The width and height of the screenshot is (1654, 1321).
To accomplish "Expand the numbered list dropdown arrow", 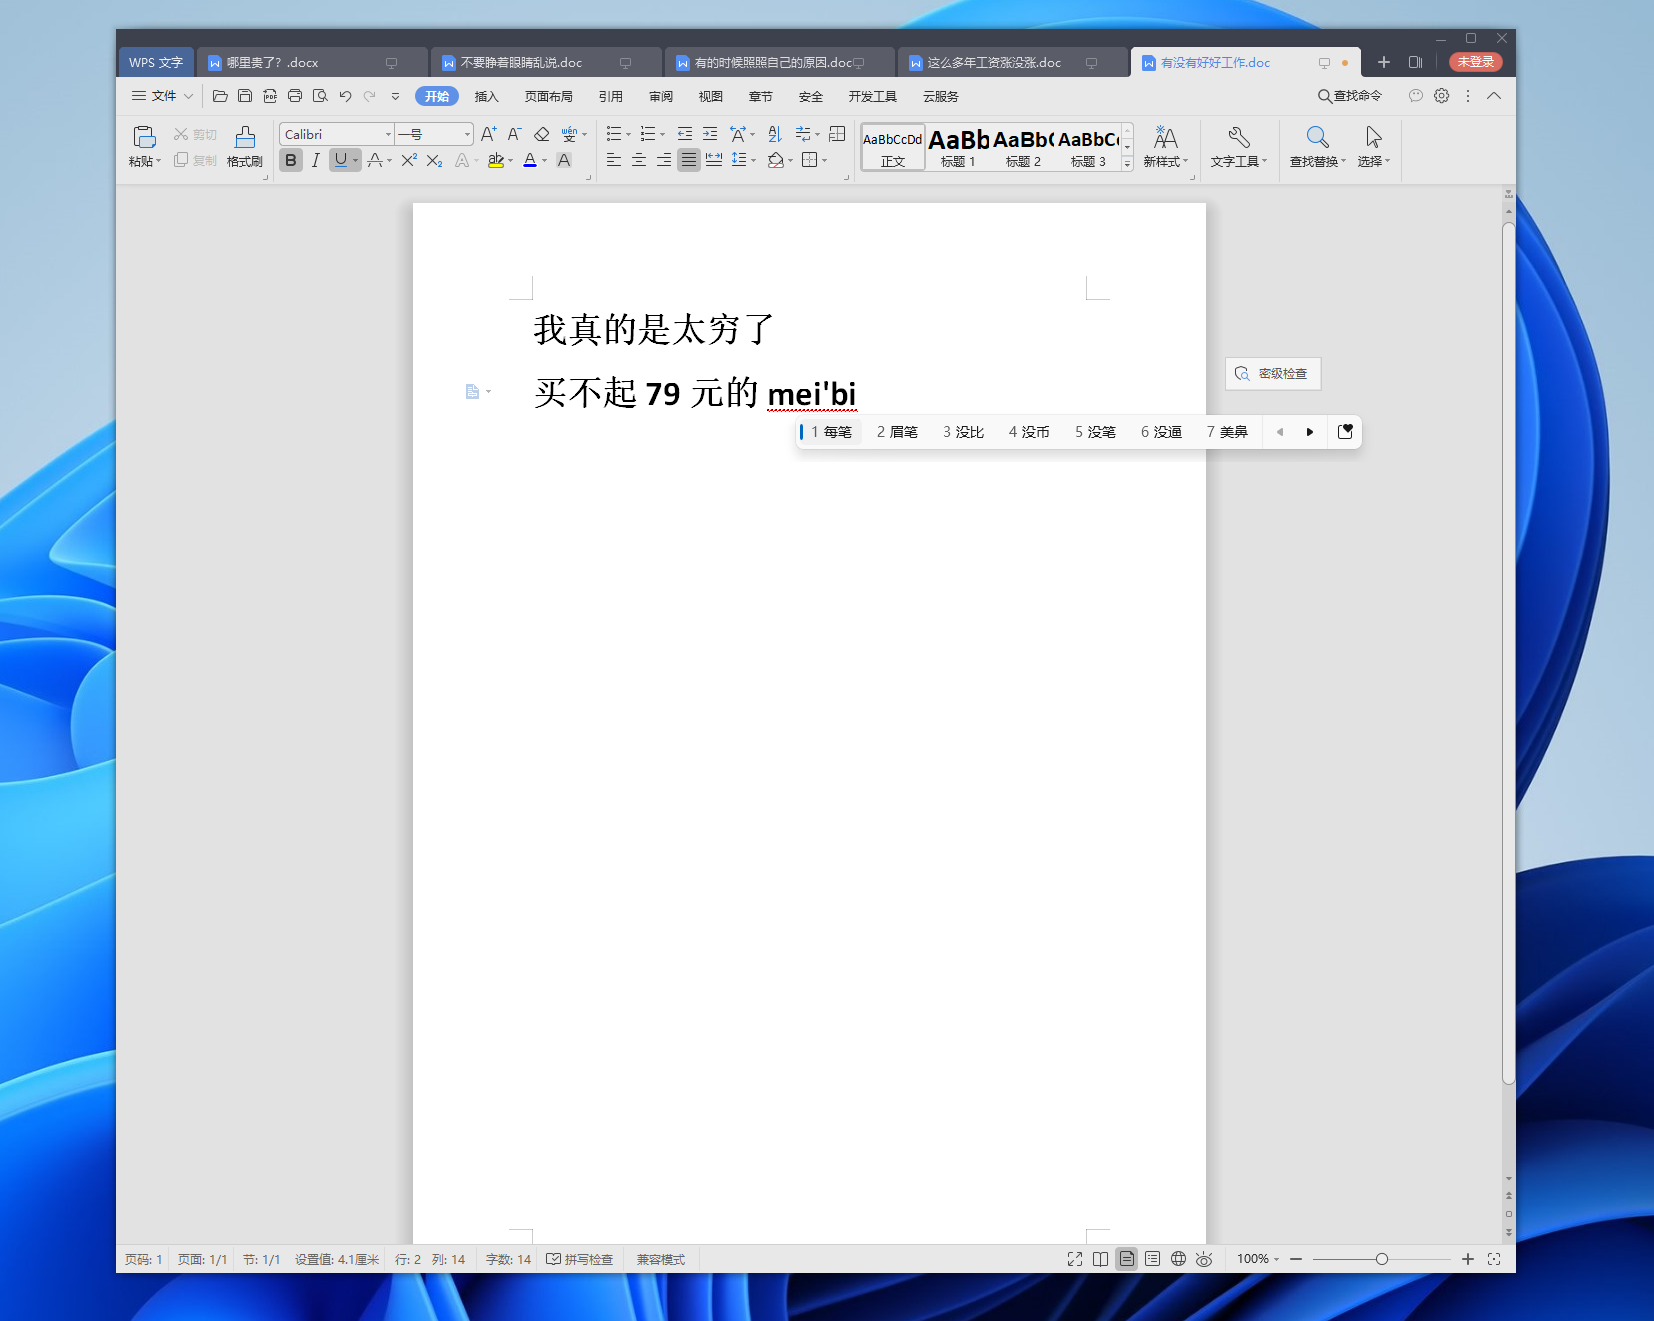I will 663,134.
